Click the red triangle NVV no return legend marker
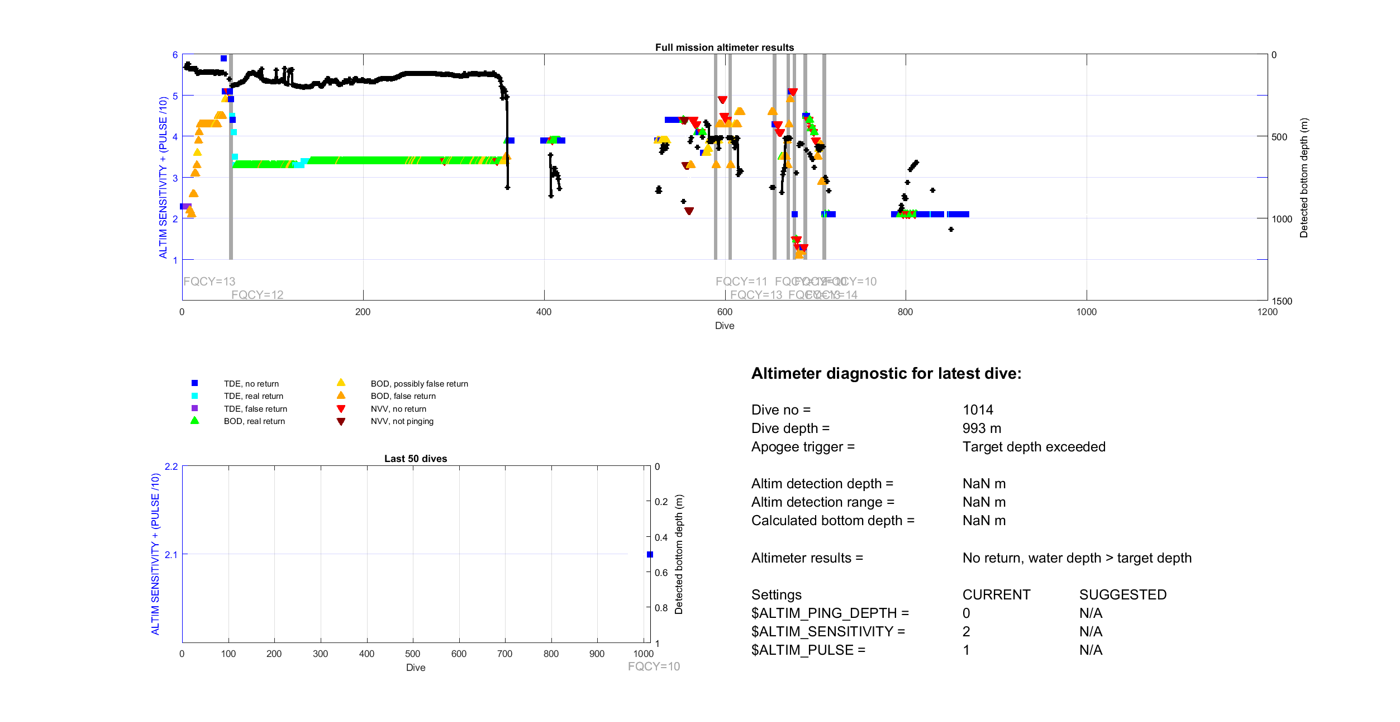The height and width of the screenshot is (722, 1400). [x=341, y=409]
